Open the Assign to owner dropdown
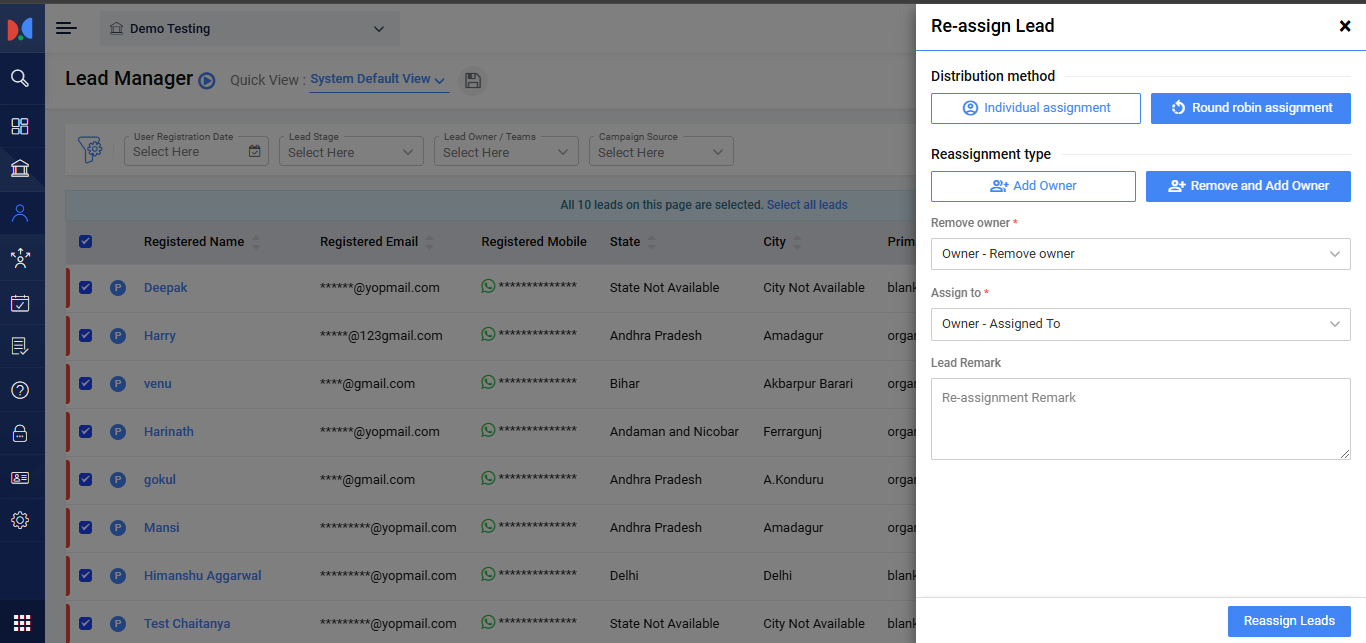Image resolution: width=1366 pixels, height=643 pixels. click(1140, 324)
